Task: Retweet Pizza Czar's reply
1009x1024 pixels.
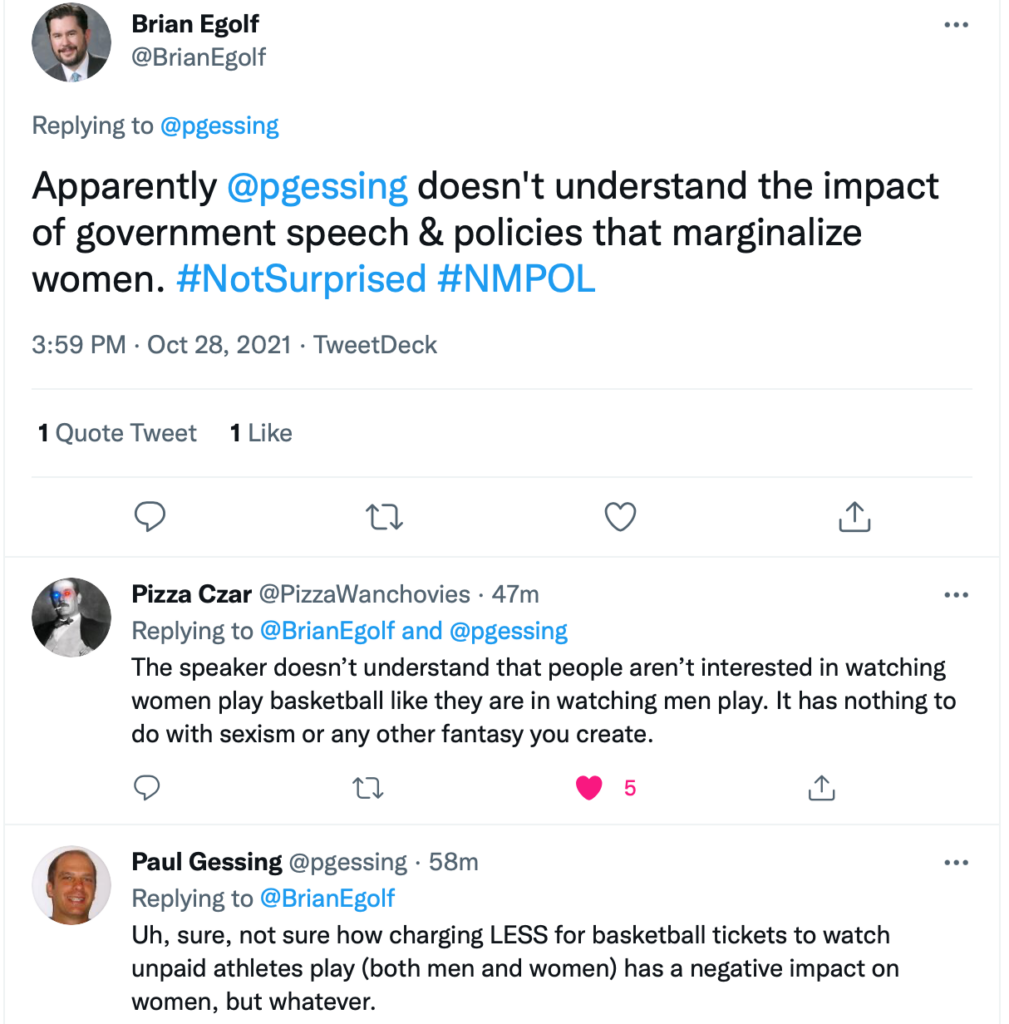Action: pos(369,788)
